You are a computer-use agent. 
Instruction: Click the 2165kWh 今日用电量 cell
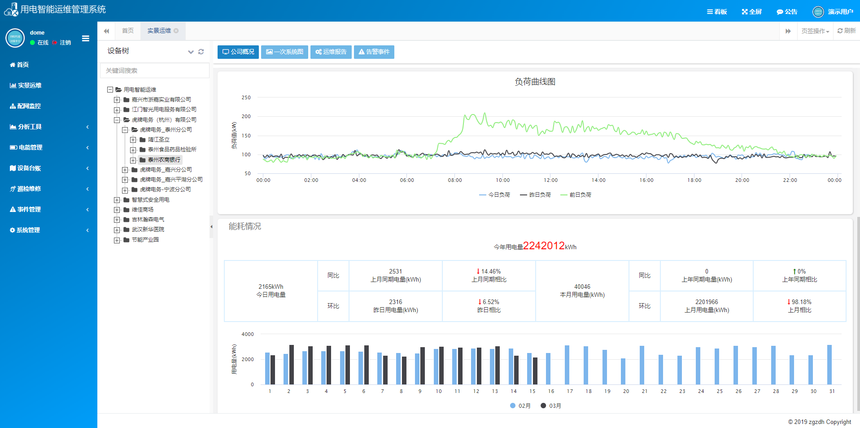271,291
